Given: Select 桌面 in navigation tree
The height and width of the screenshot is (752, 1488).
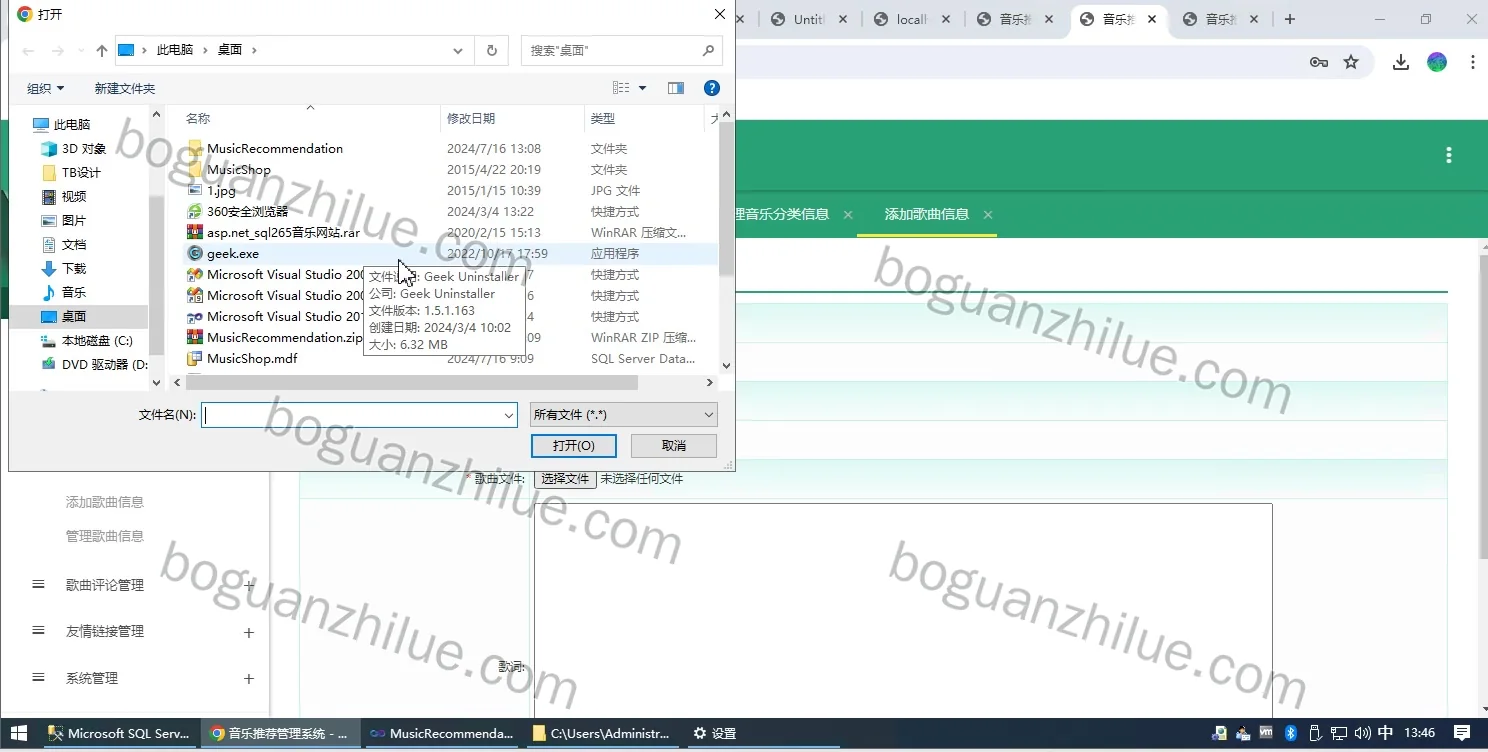Looking at the screenshot, I should click(x=74, y=317).
